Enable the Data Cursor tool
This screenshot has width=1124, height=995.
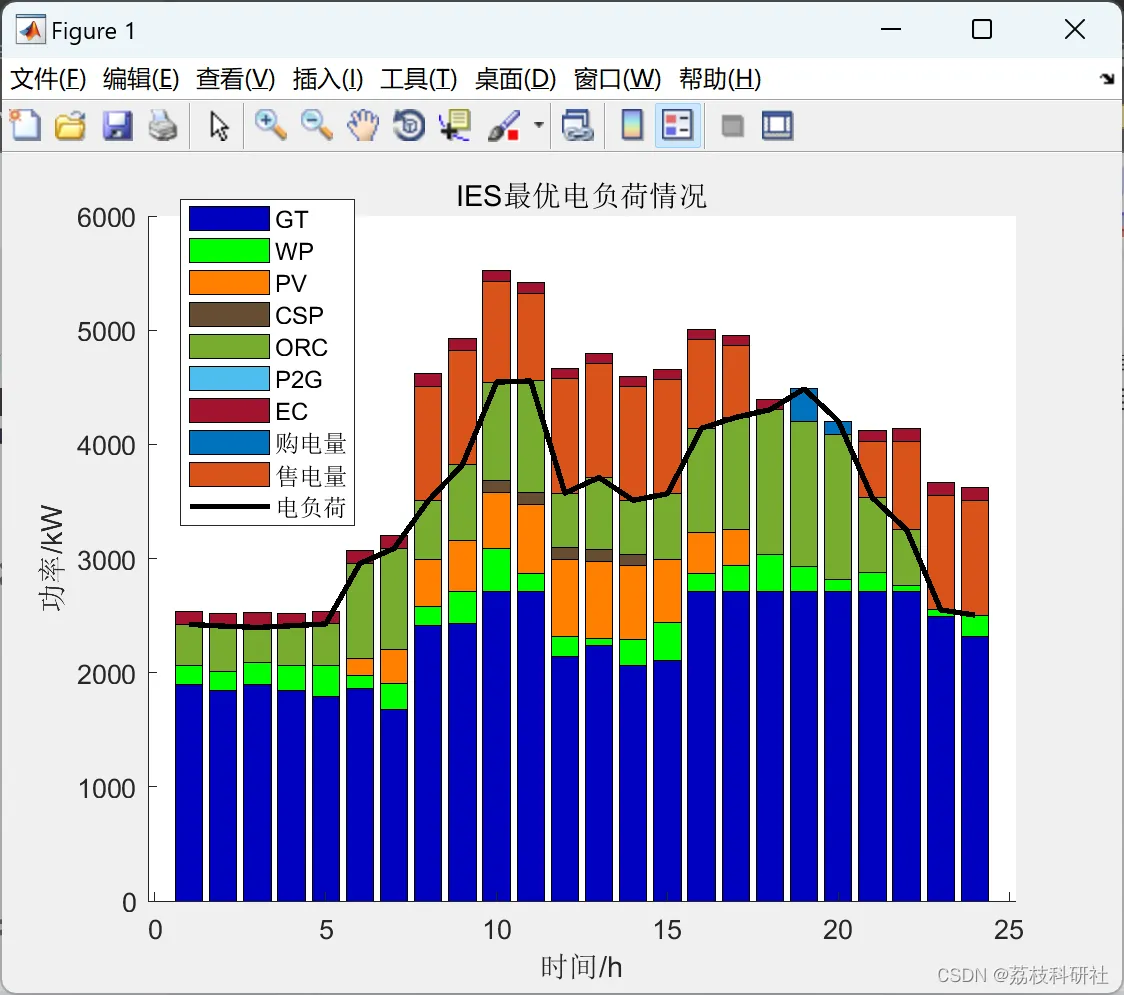pos(455,125)
